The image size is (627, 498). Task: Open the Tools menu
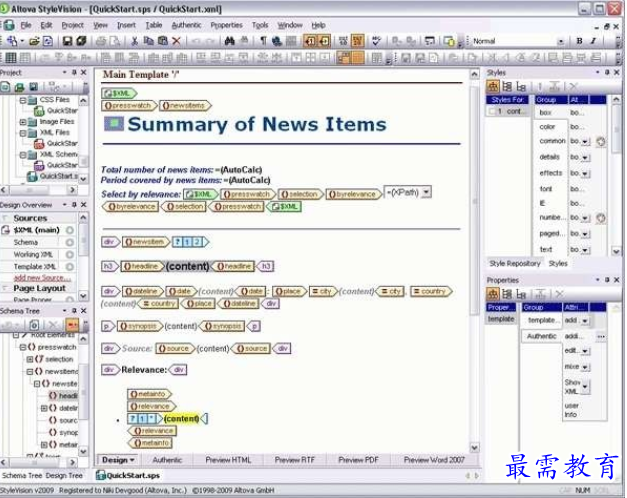pos(260,25)
